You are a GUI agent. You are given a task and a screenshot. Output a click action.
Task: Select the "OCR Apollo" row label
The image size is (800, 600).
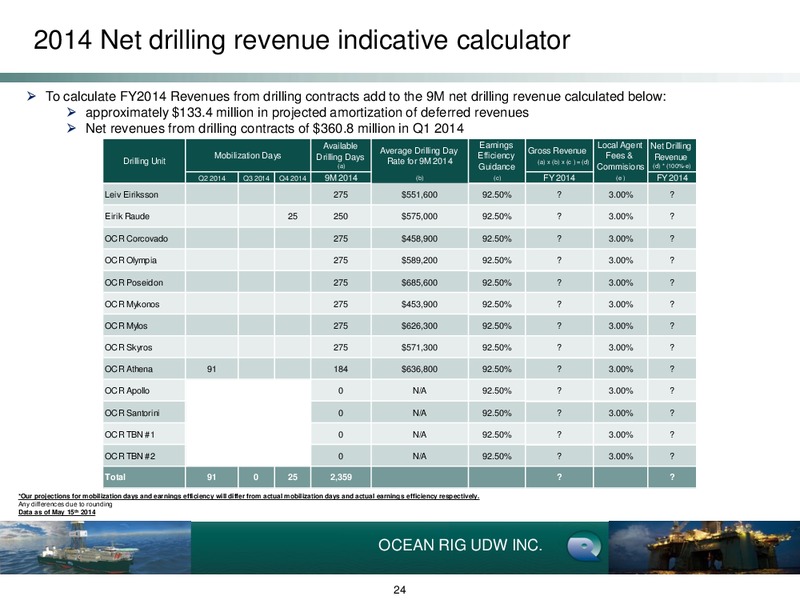pyautogui.click(x=127, y=391)
